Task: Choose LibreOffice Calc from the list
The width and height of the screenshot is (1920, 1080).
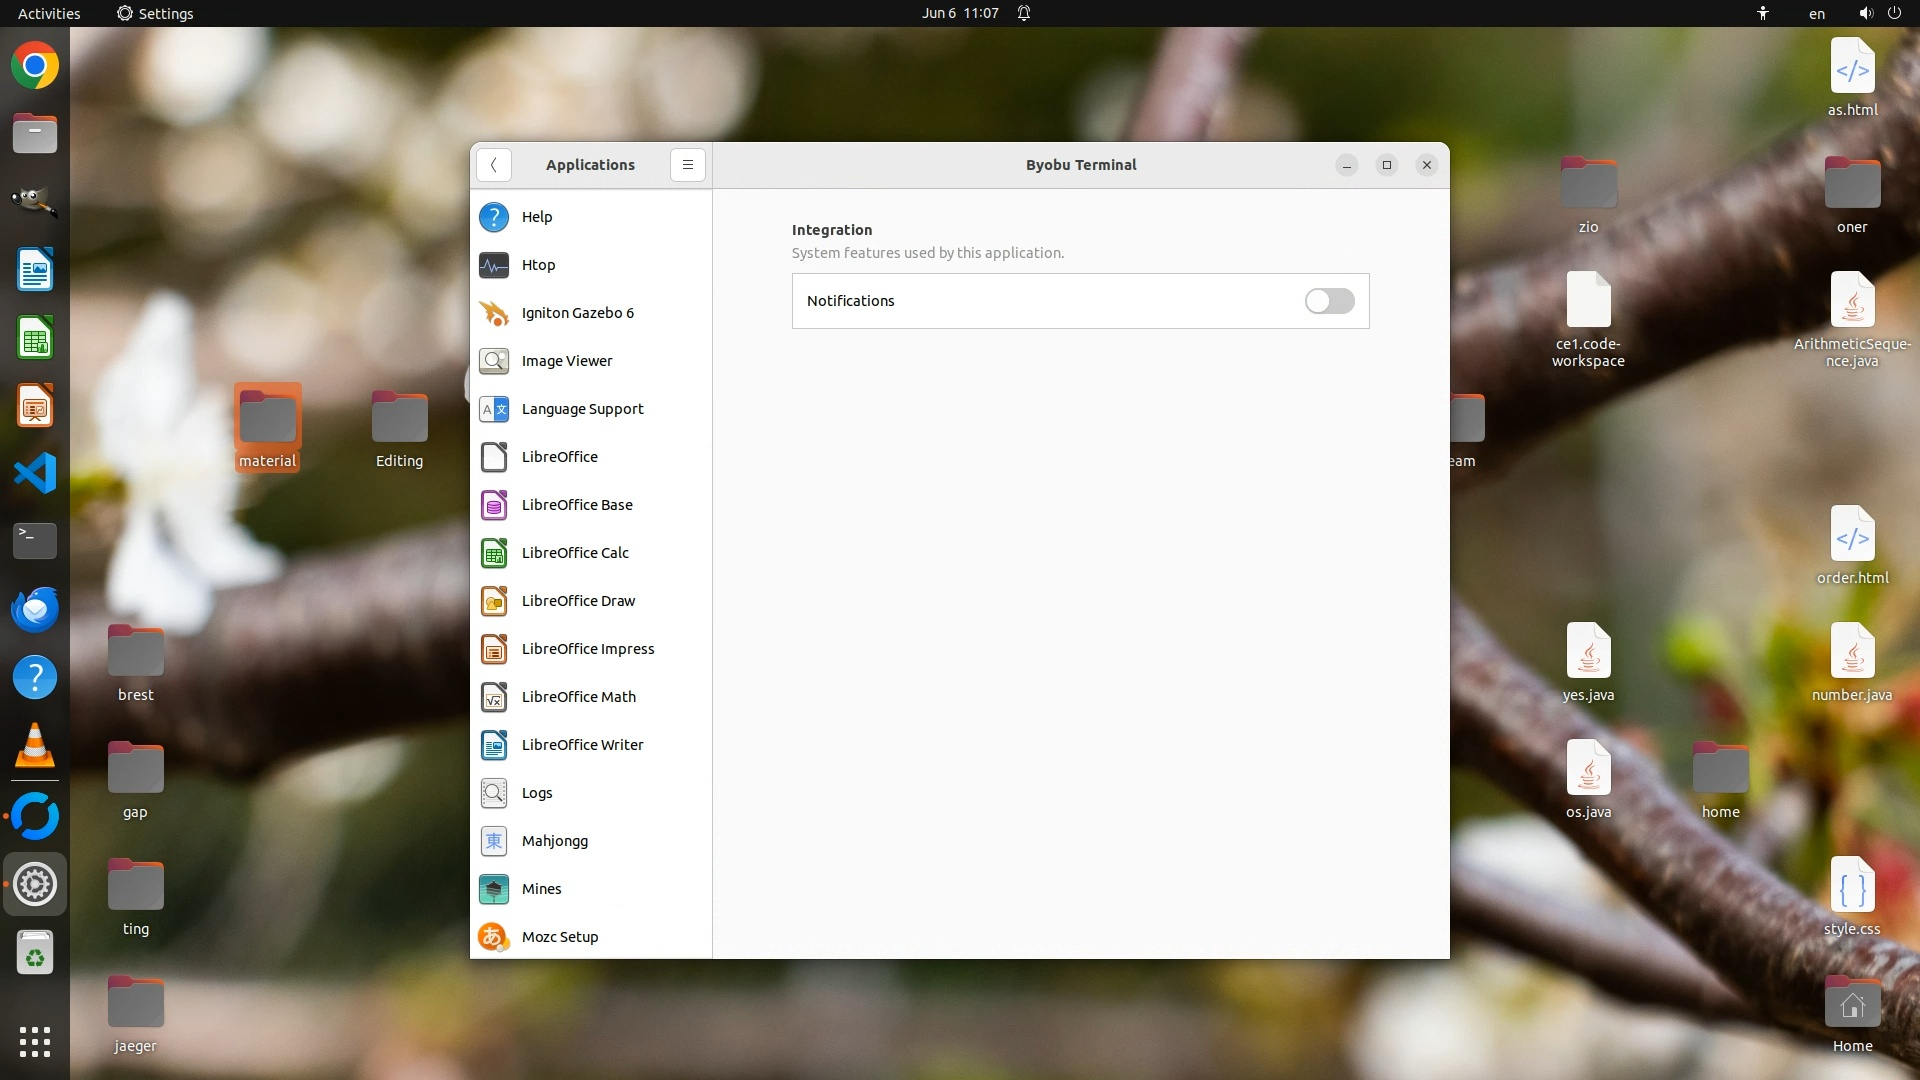Action: (575, 553)
